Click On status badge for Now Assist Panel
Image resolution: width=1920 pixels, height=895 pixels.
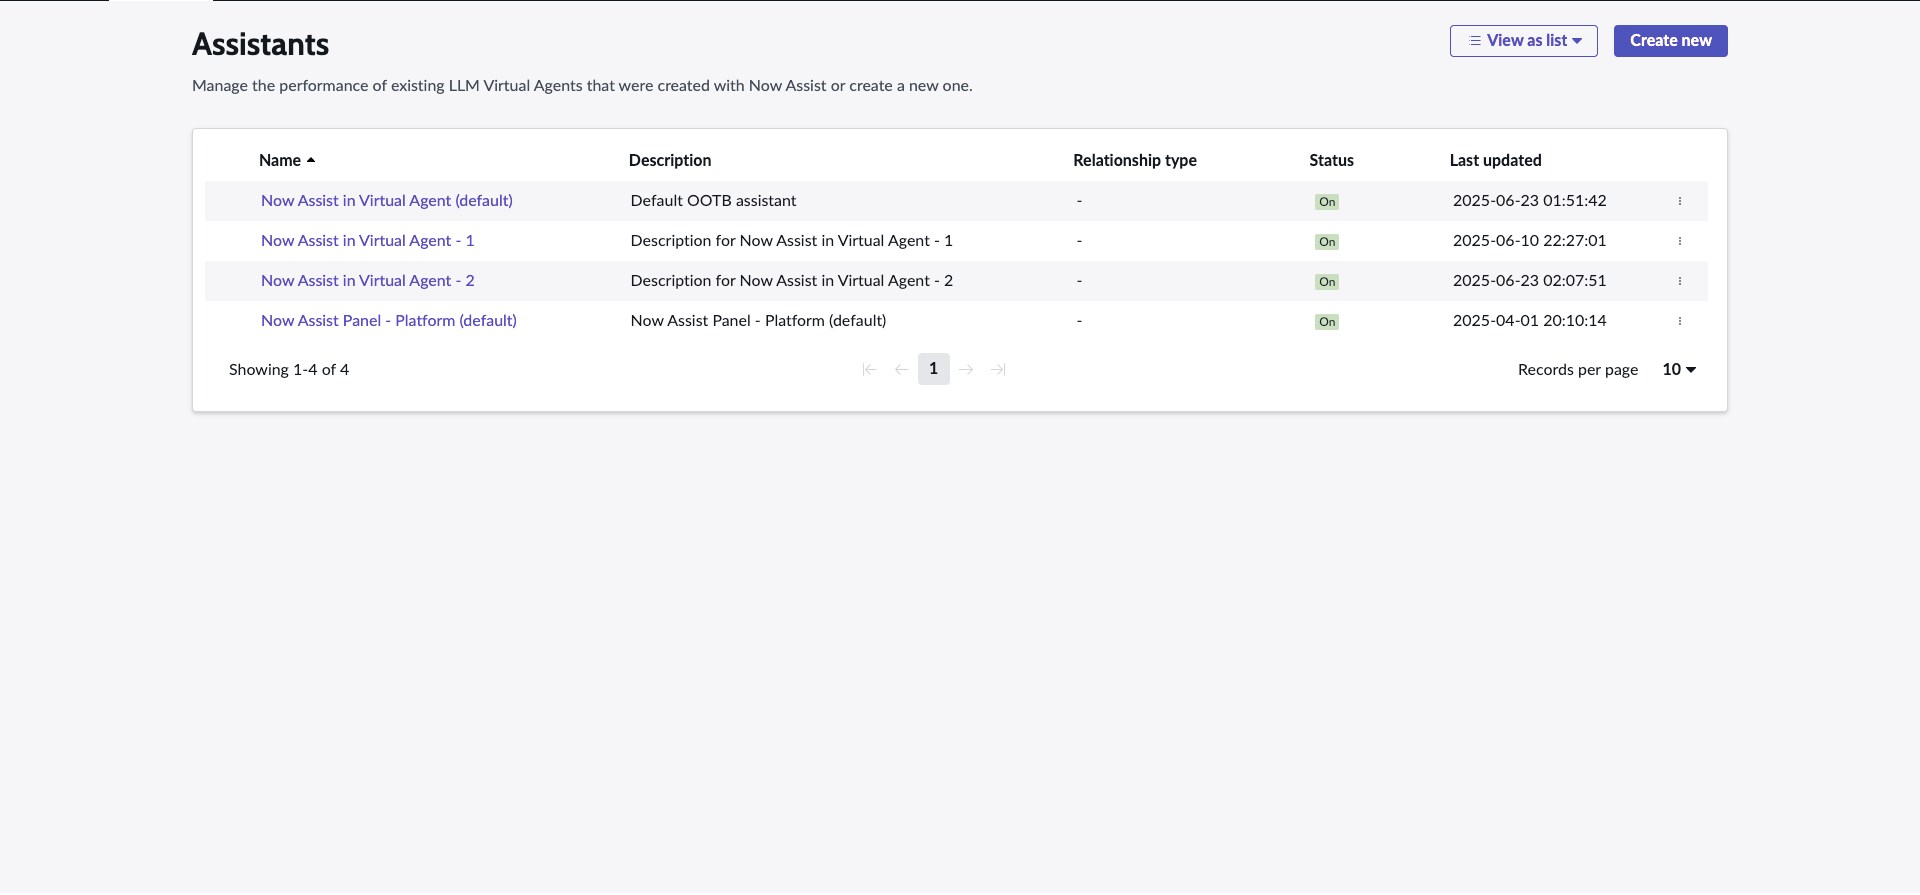[x=1327, y=322]
